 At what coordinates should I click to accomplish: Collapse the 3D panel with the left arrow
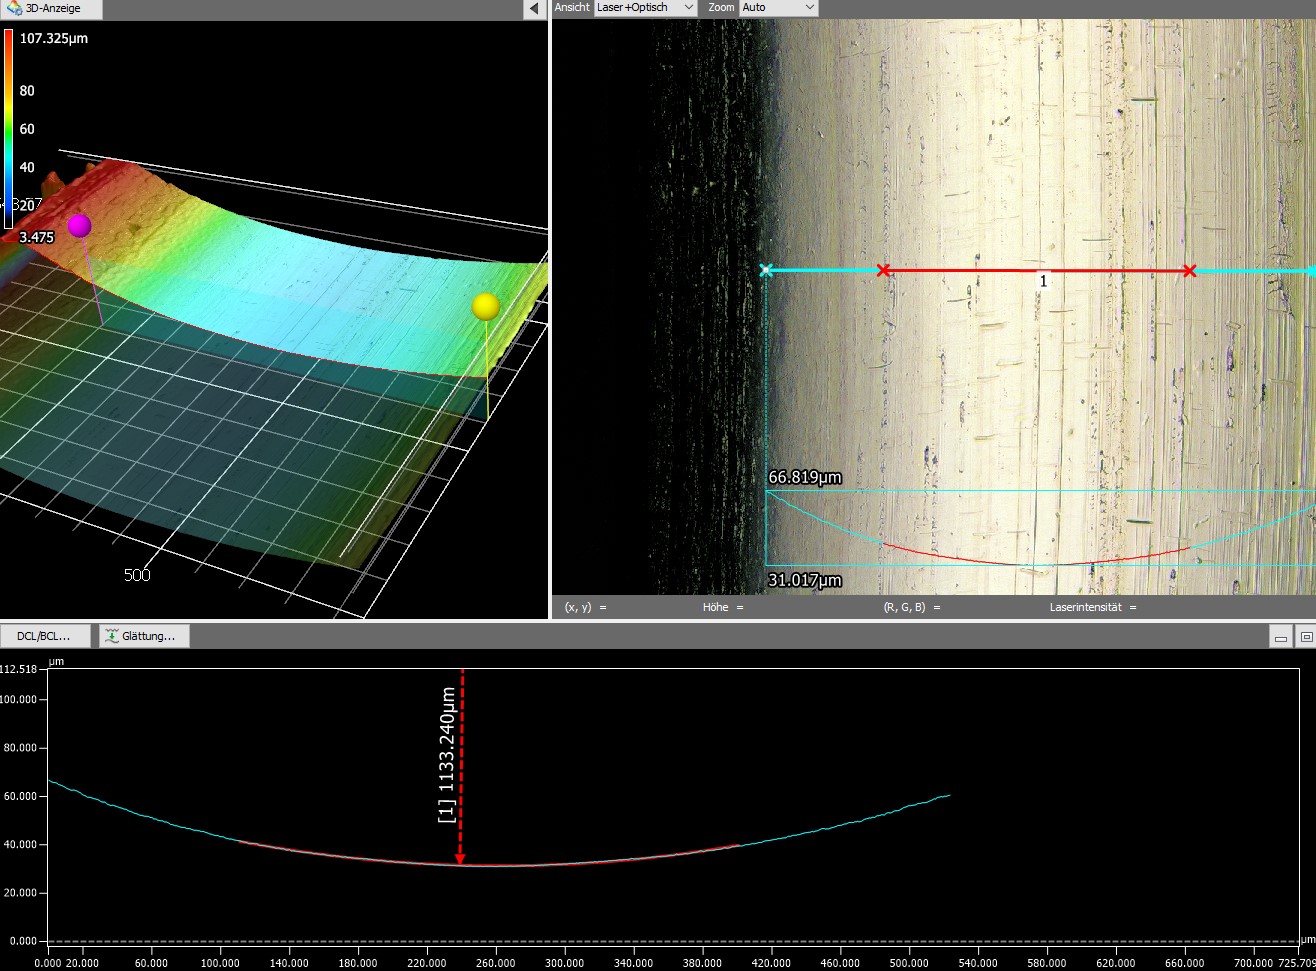534,9
